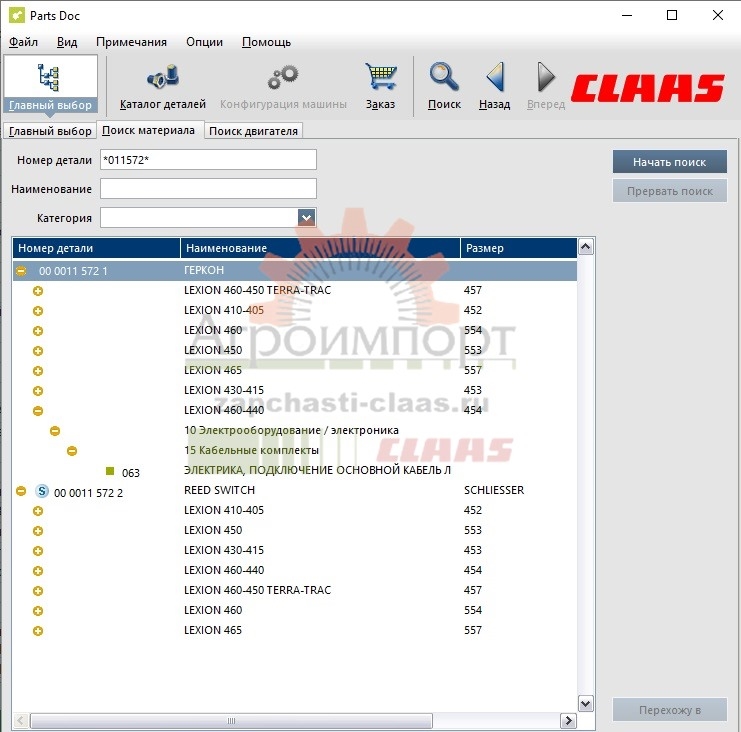
Task: Click the Начать поиск button
Action: (670, 162)
